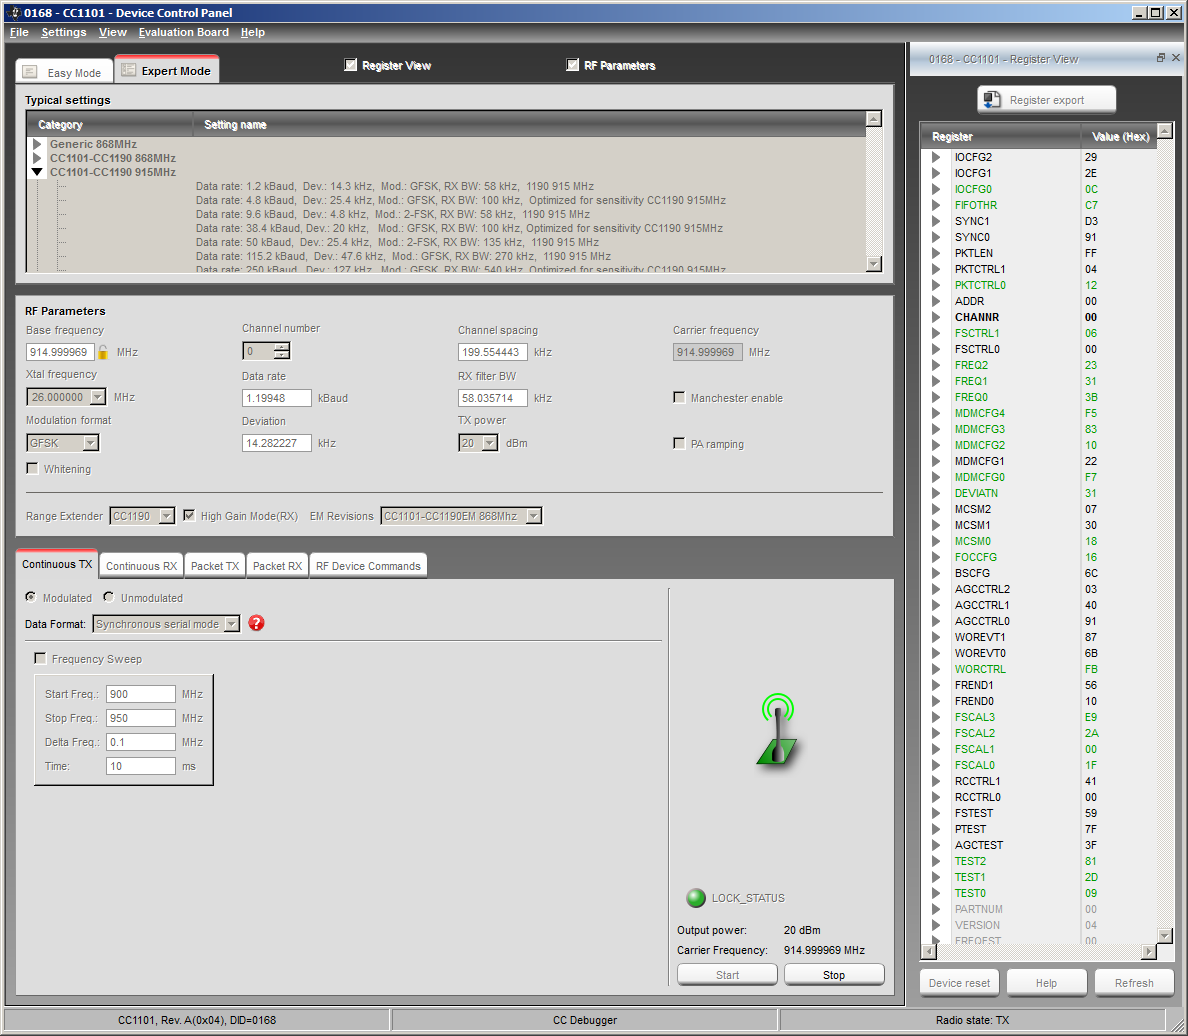Click right arrow of register horizontal scrollbar
Screen dimensions: 1188x1036
(x=1149, y=951)
